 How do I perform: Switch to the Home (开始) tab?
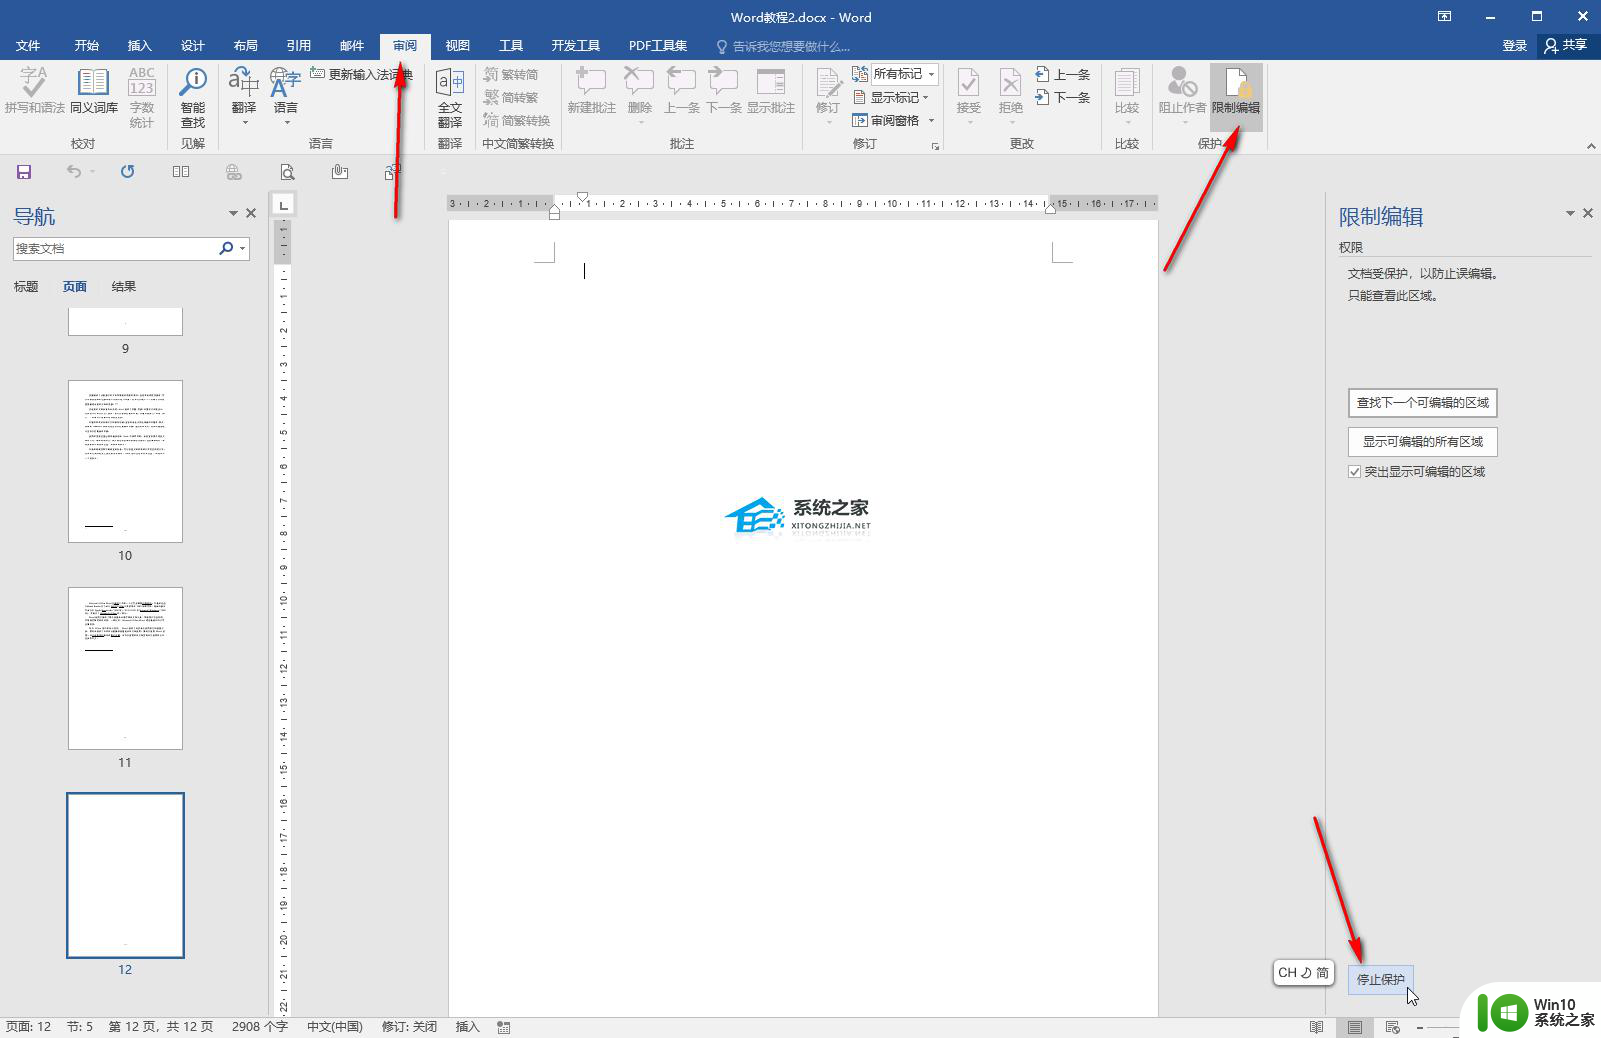pos(87,46)
